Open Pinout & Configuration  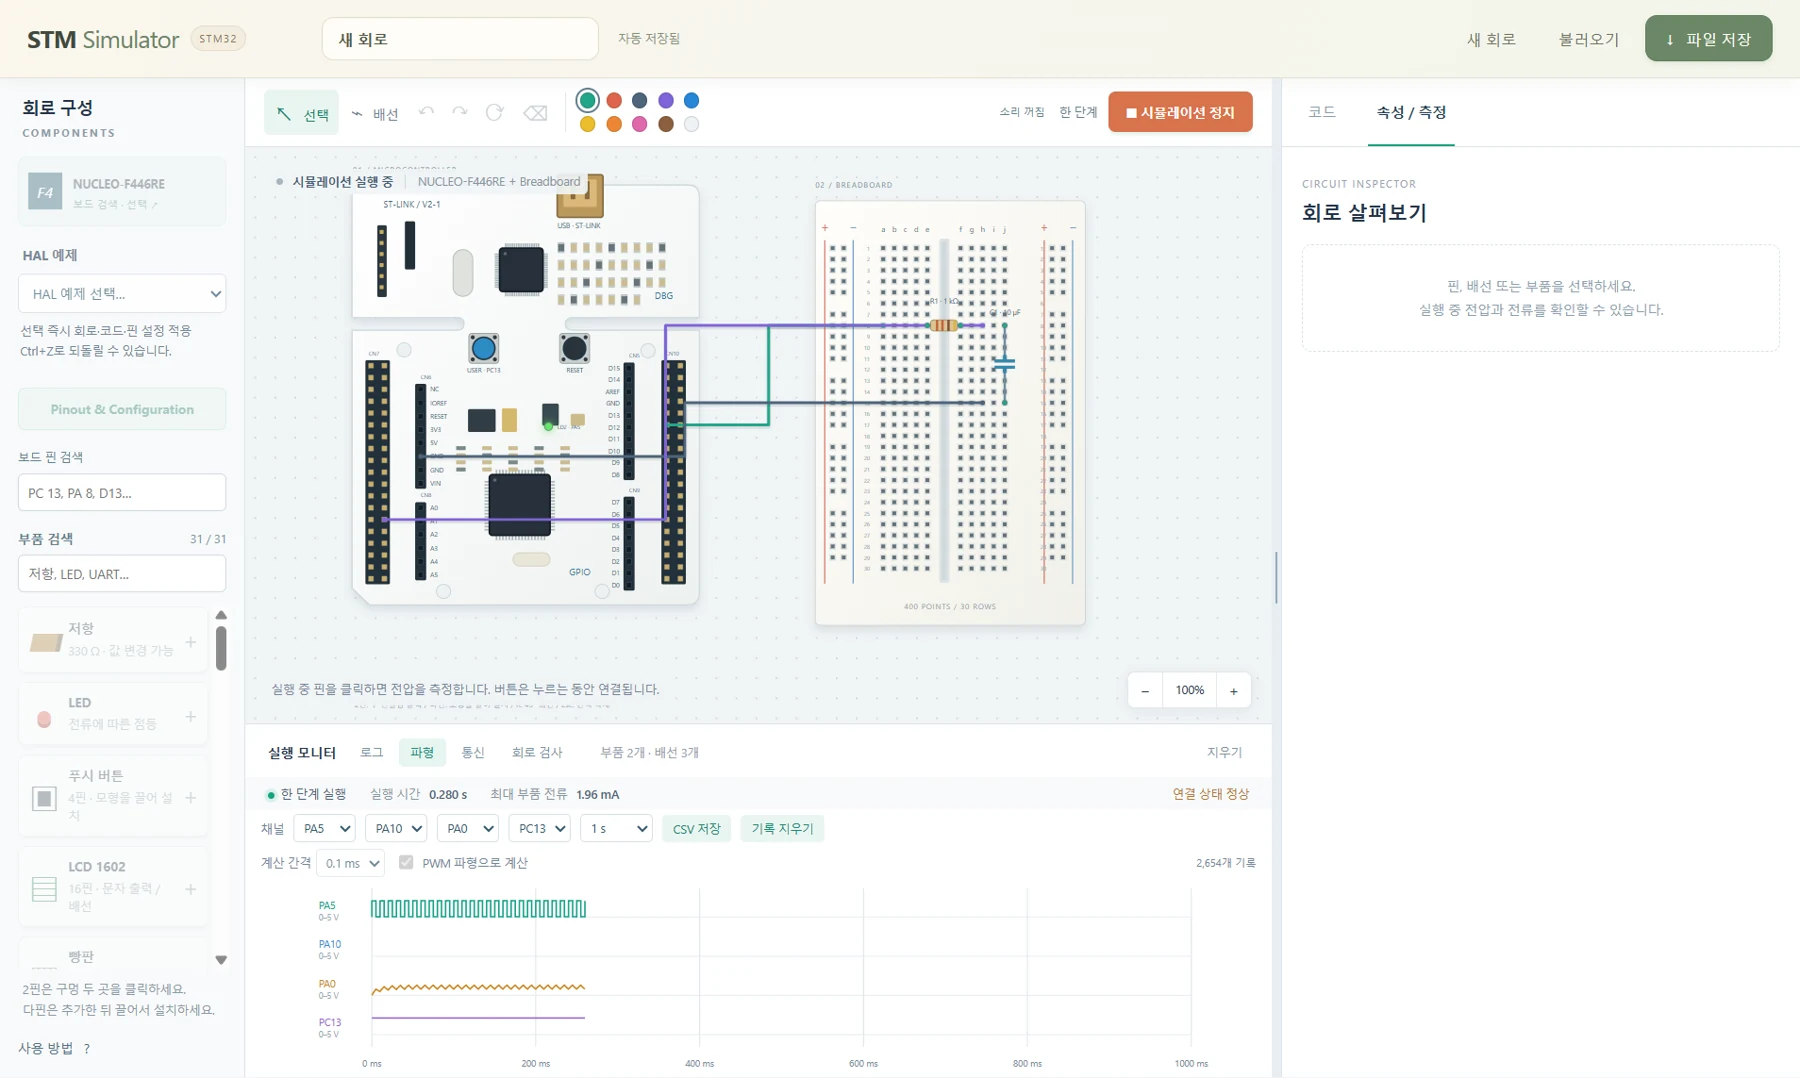point(122,409)
